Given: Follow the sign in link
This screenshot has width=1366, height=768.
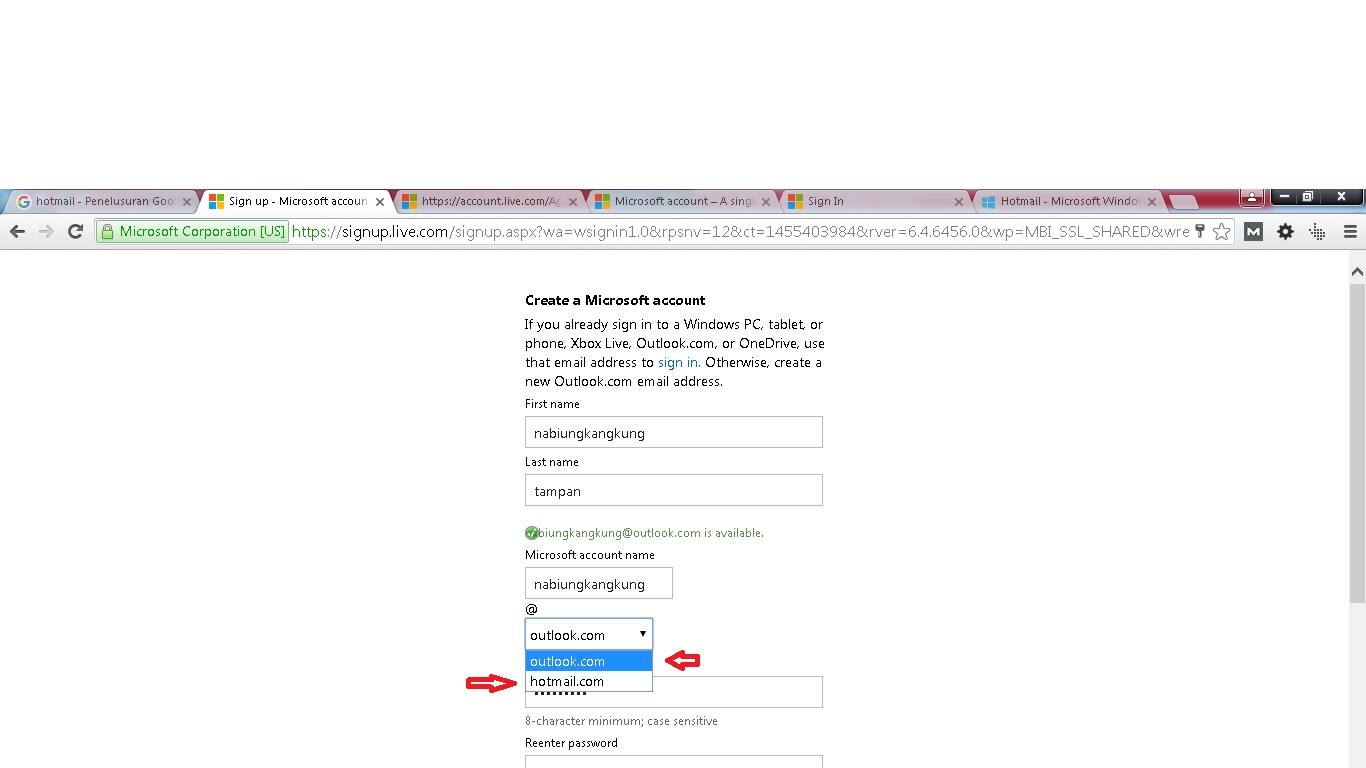Looking at the screenshot, I should [678, 362].
